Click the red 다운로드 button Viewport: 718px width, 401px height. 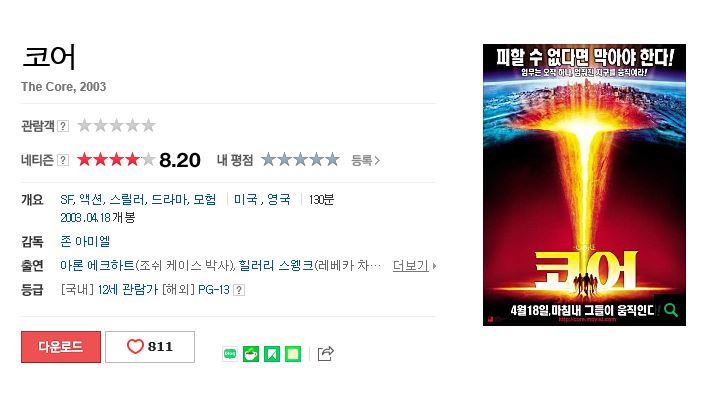click(61, 347)
